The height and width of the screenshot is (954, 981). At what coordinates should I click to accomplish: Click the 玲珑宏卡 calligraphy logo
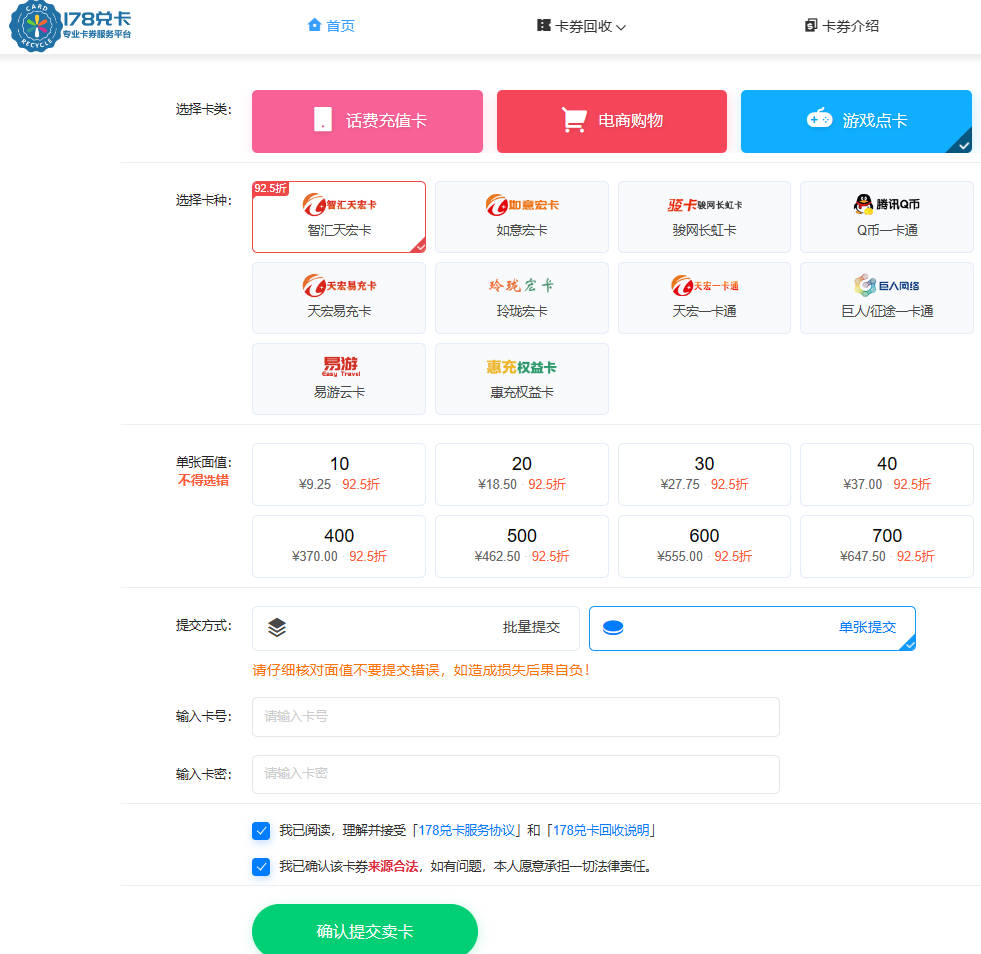[522, 285]
